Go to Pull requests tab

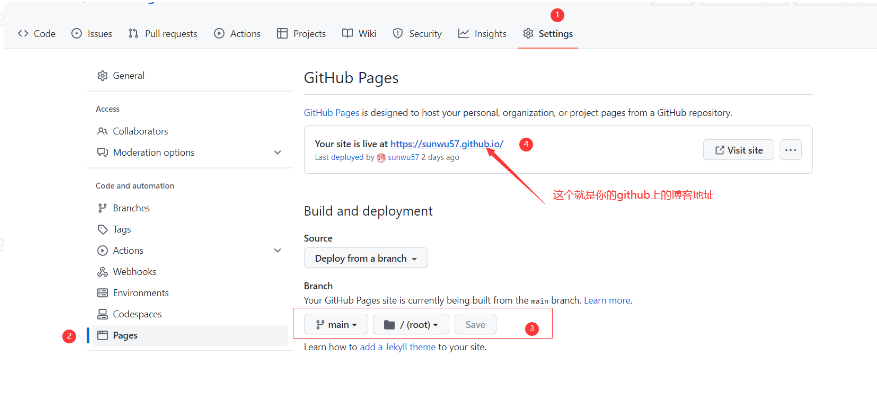(x=163, y=34)
